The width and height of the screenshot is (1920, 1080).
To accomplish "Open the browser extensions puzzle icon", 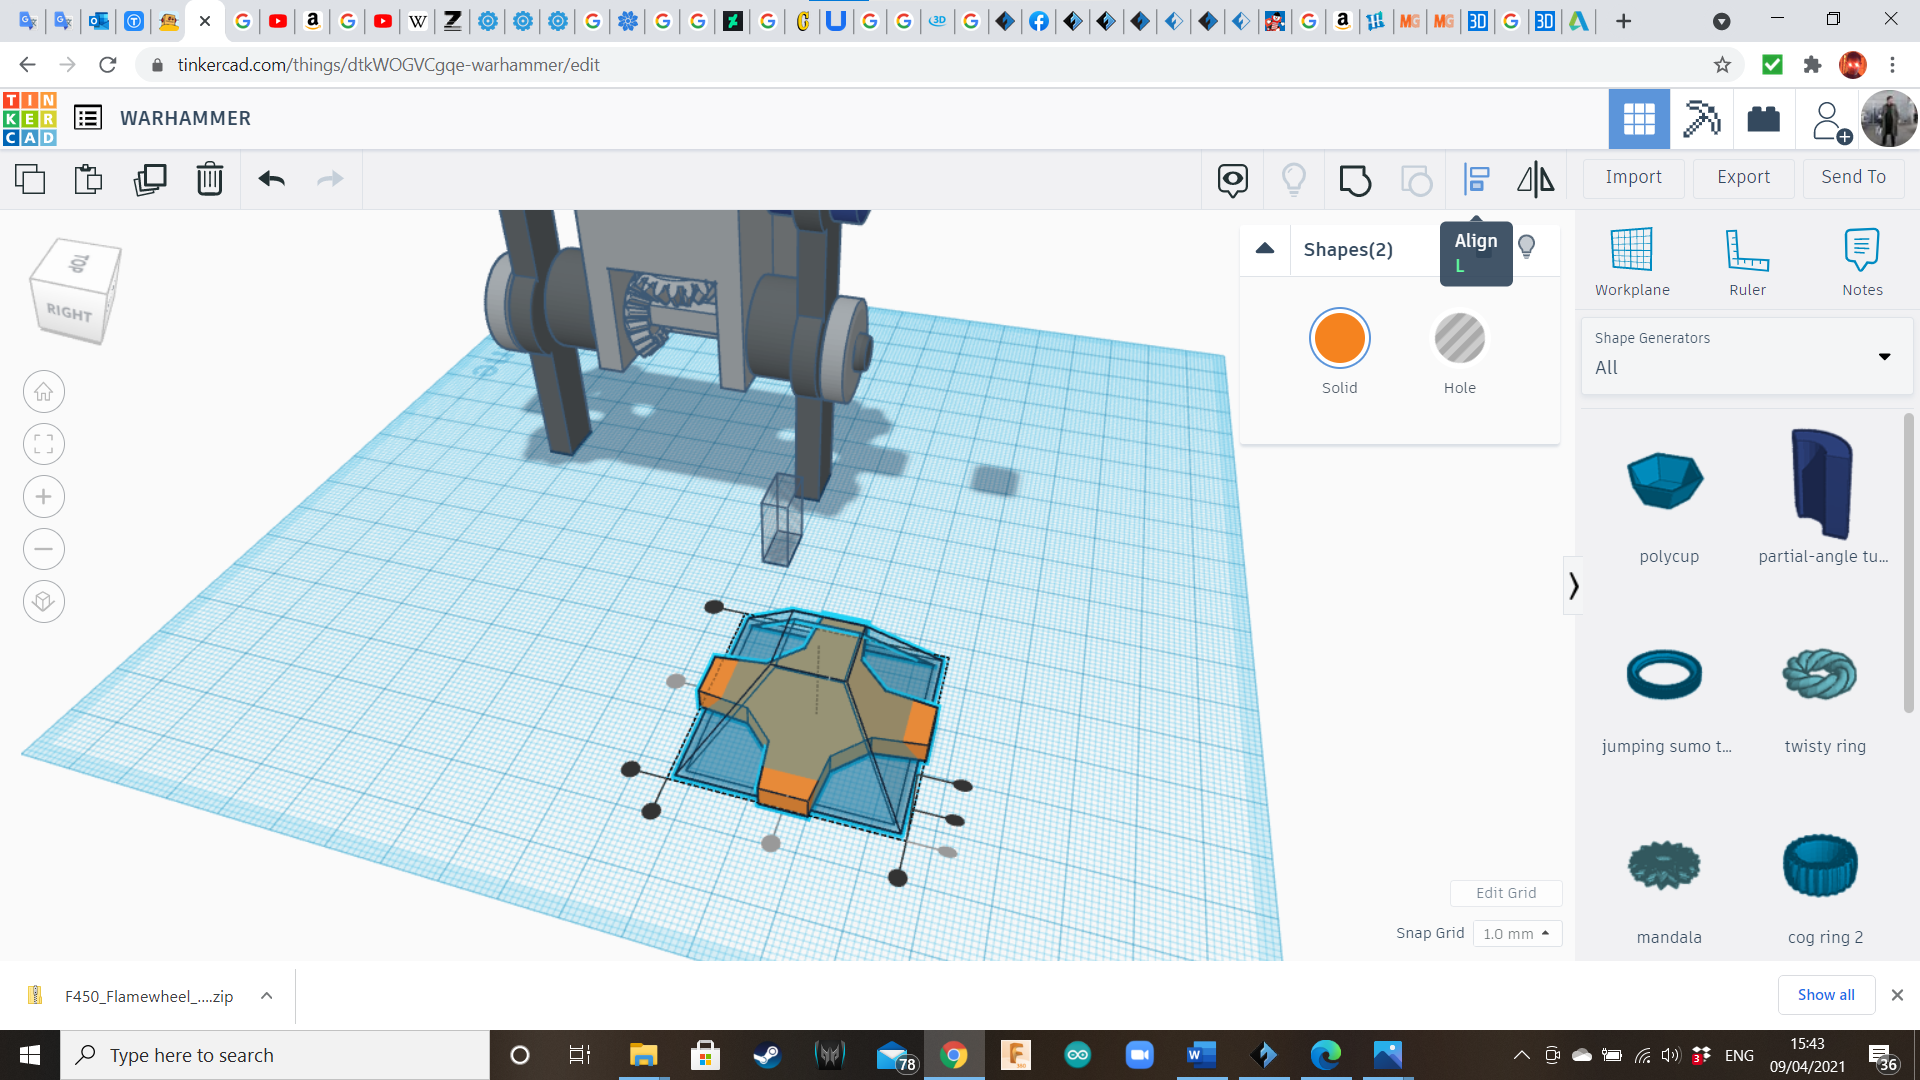I will pos(1812,65).
